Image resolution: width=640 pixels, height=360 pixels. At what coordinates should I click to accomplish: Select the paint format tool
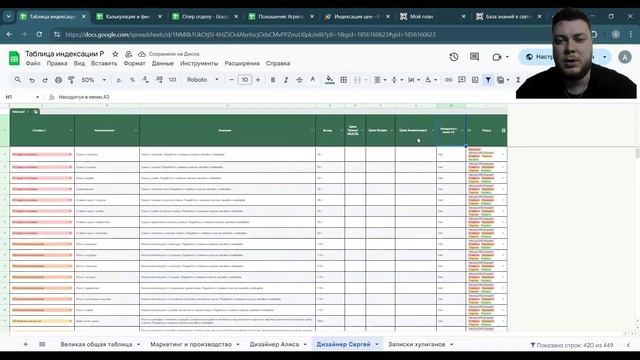(71, 80)
